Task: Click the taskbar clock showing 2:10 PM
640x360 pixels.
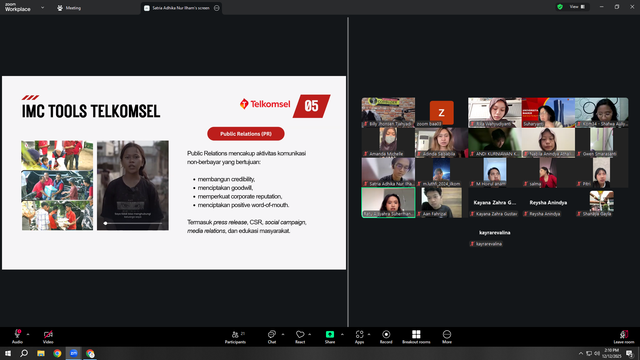Action: tap(611, 353)
